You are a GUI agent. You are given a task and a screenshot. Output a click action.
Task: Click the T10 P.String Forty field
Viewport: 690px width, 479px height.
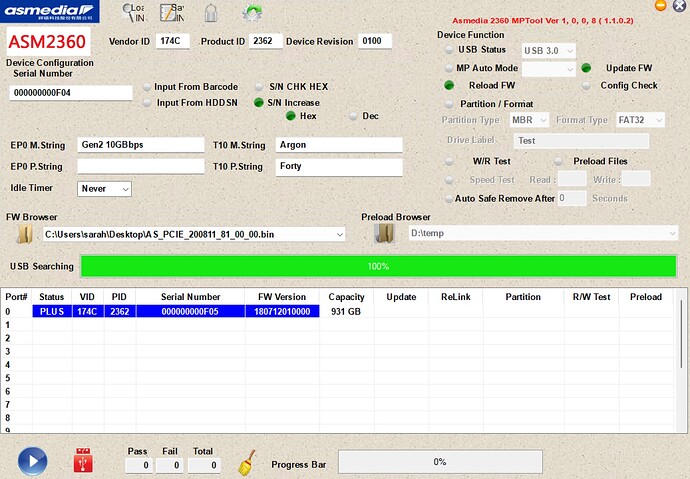(339, 167)
